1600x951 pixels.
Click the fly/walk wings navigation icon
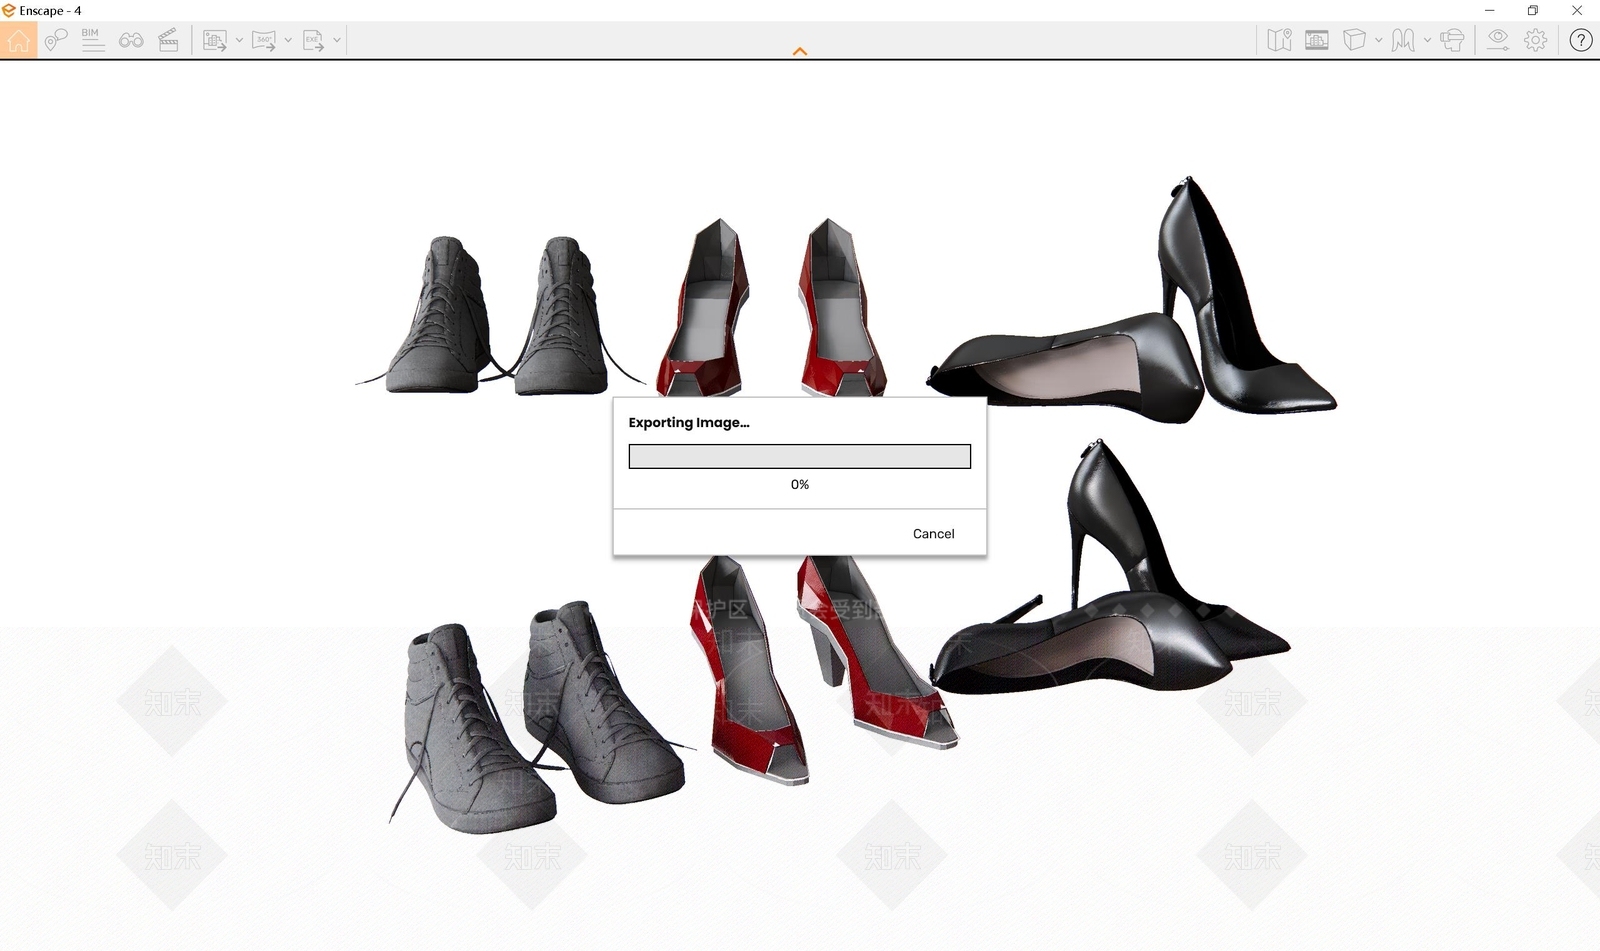(x=1403, y=40)
